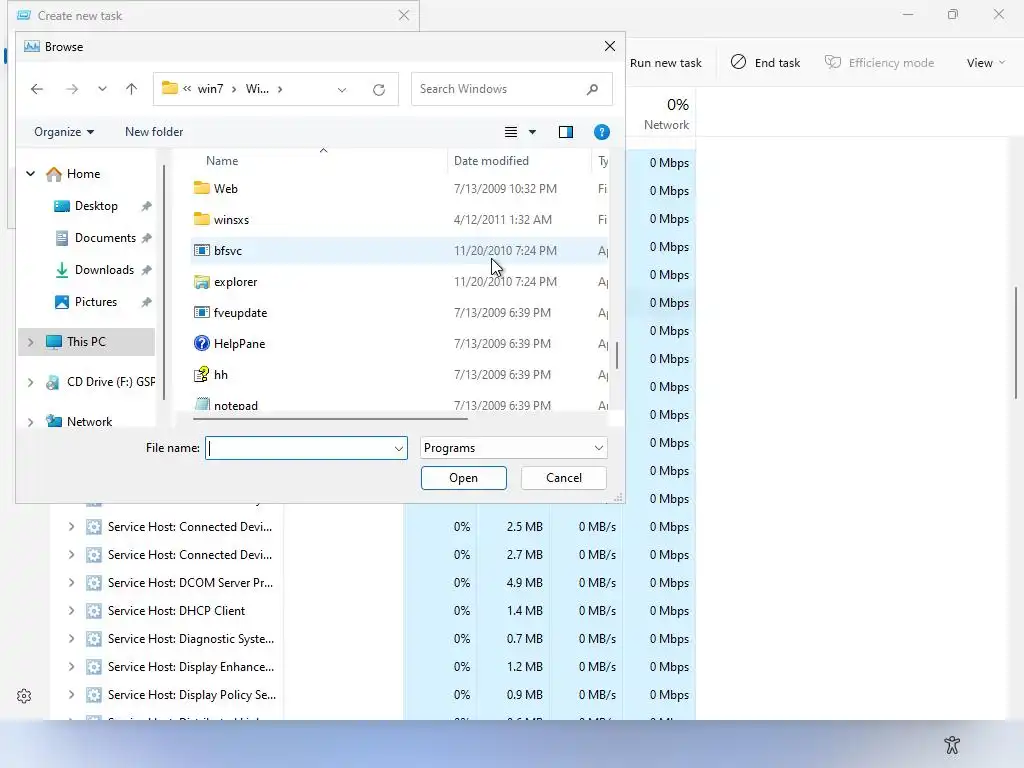
Task: Open the Browse dialog help
Action: [601, 132]
